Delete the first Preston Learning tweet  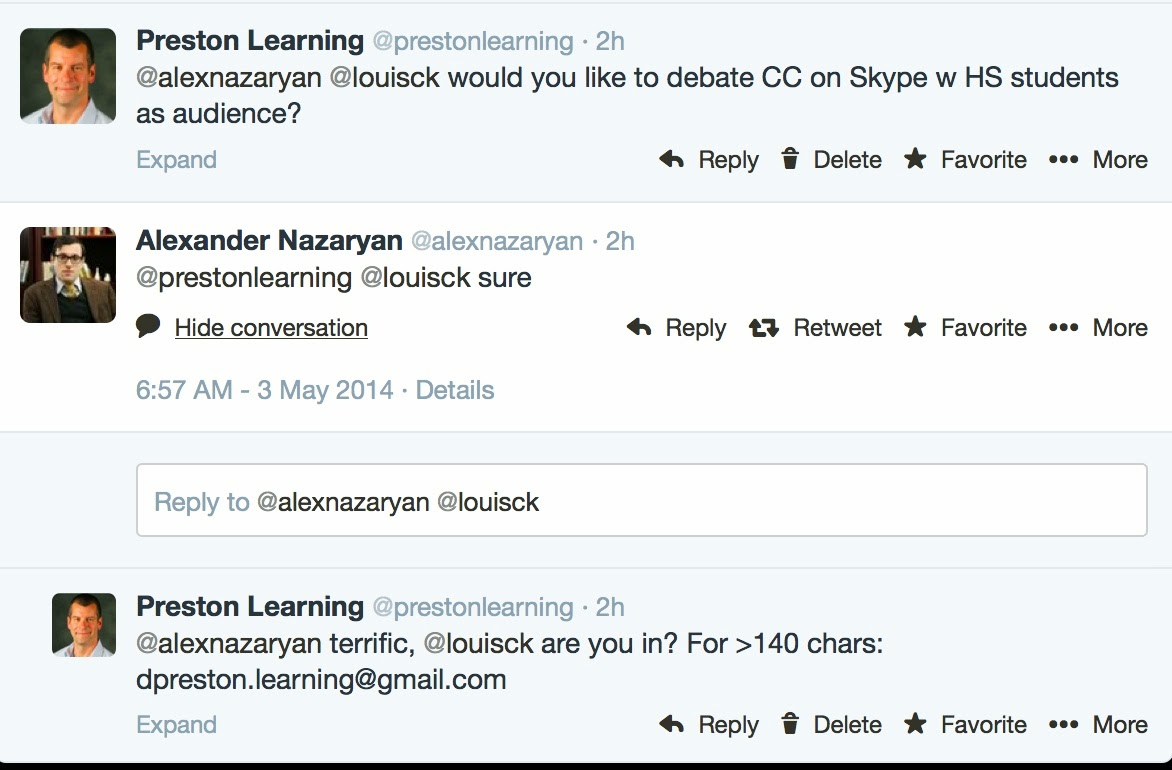coord(831,159)
